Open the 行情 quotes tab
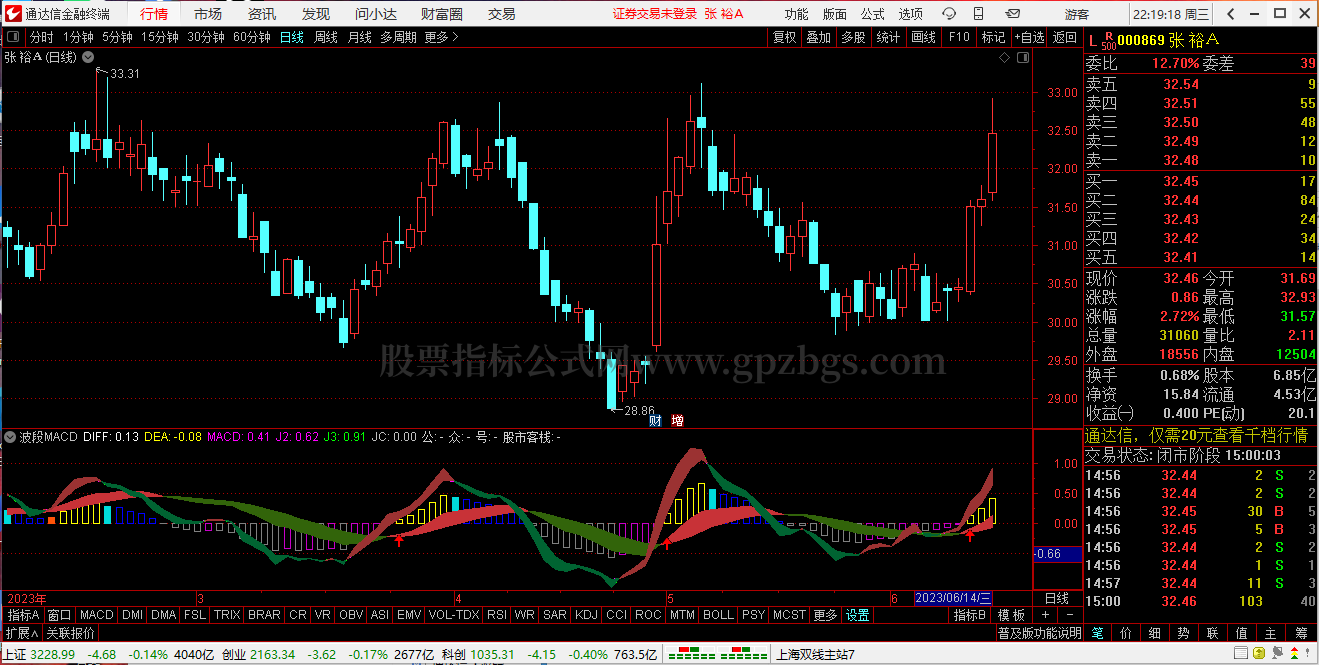Screen dimensions: 1319x665 [154, 14]
